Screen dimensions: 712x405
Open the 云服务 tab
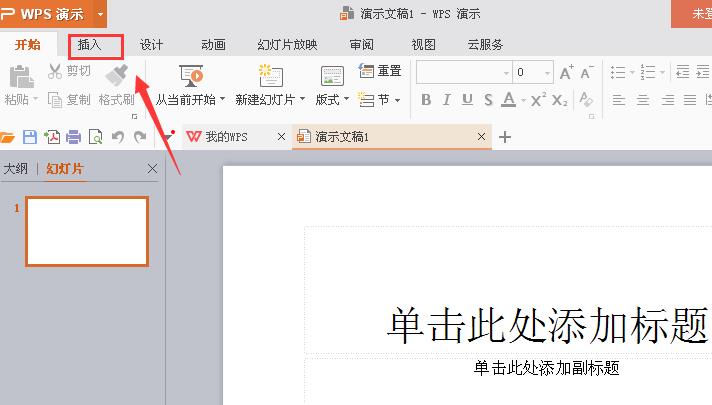tap(485, 44)
